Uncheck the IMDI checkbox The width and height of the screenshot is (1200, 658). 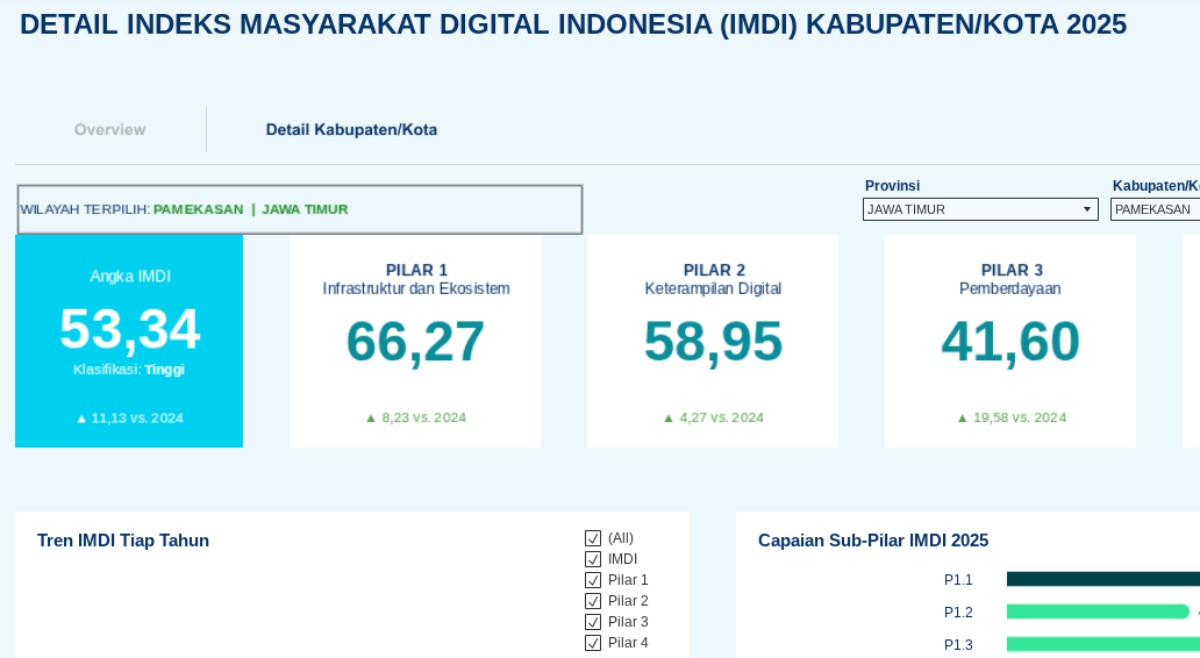(x=593, y=559)
